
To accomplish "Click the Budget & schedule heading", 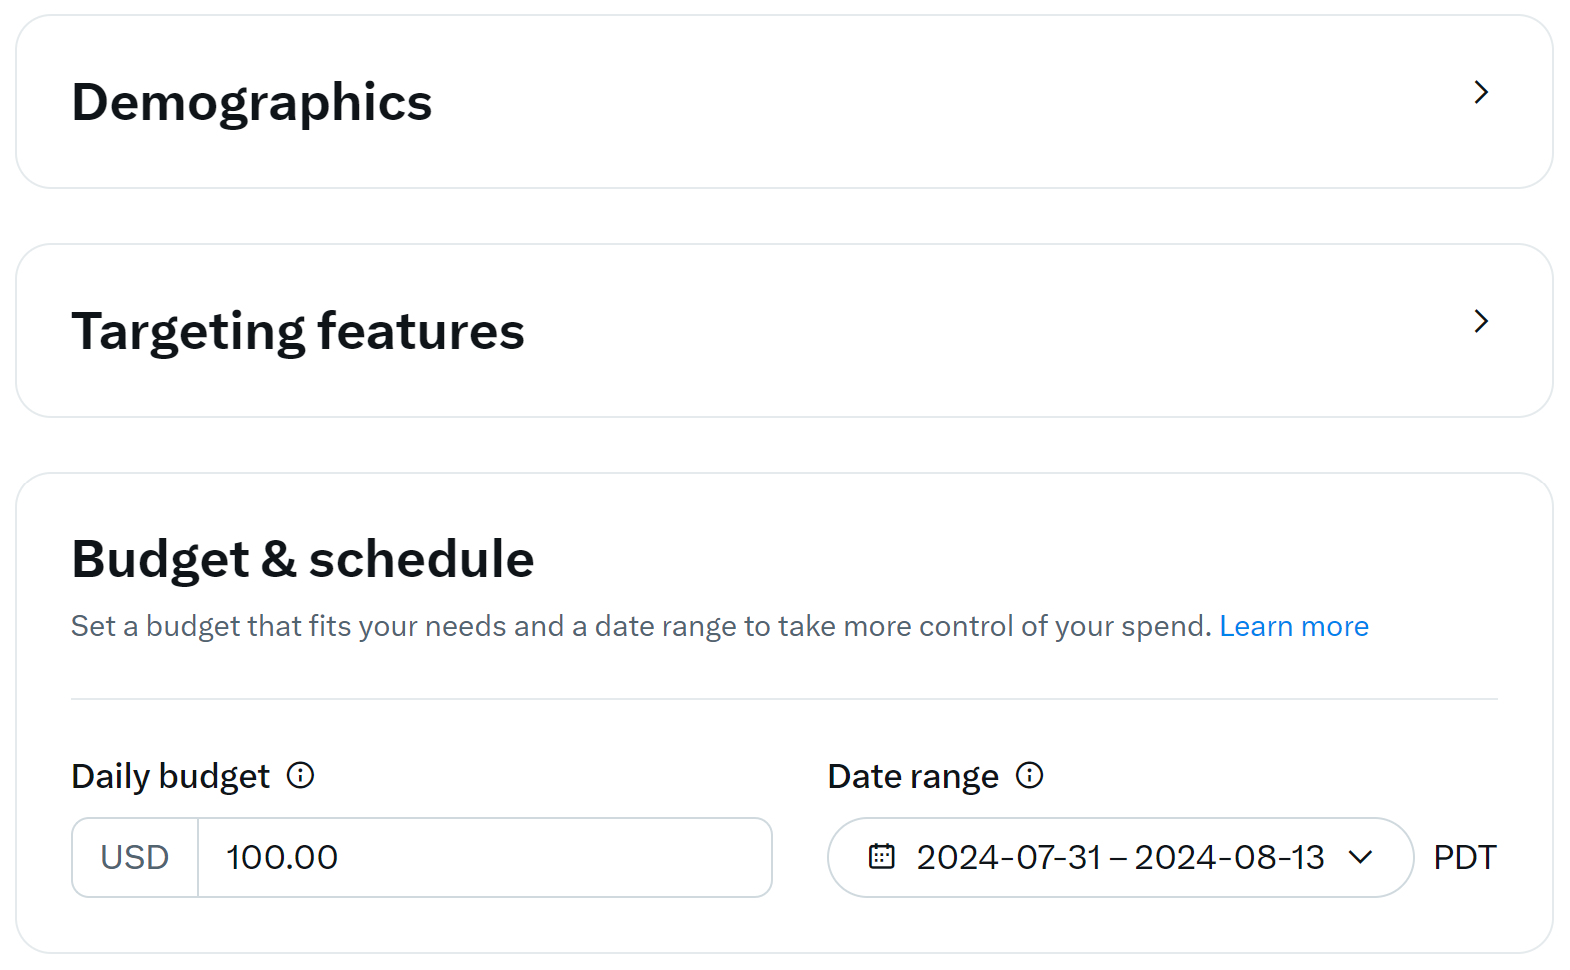I will tap(302, 559).
